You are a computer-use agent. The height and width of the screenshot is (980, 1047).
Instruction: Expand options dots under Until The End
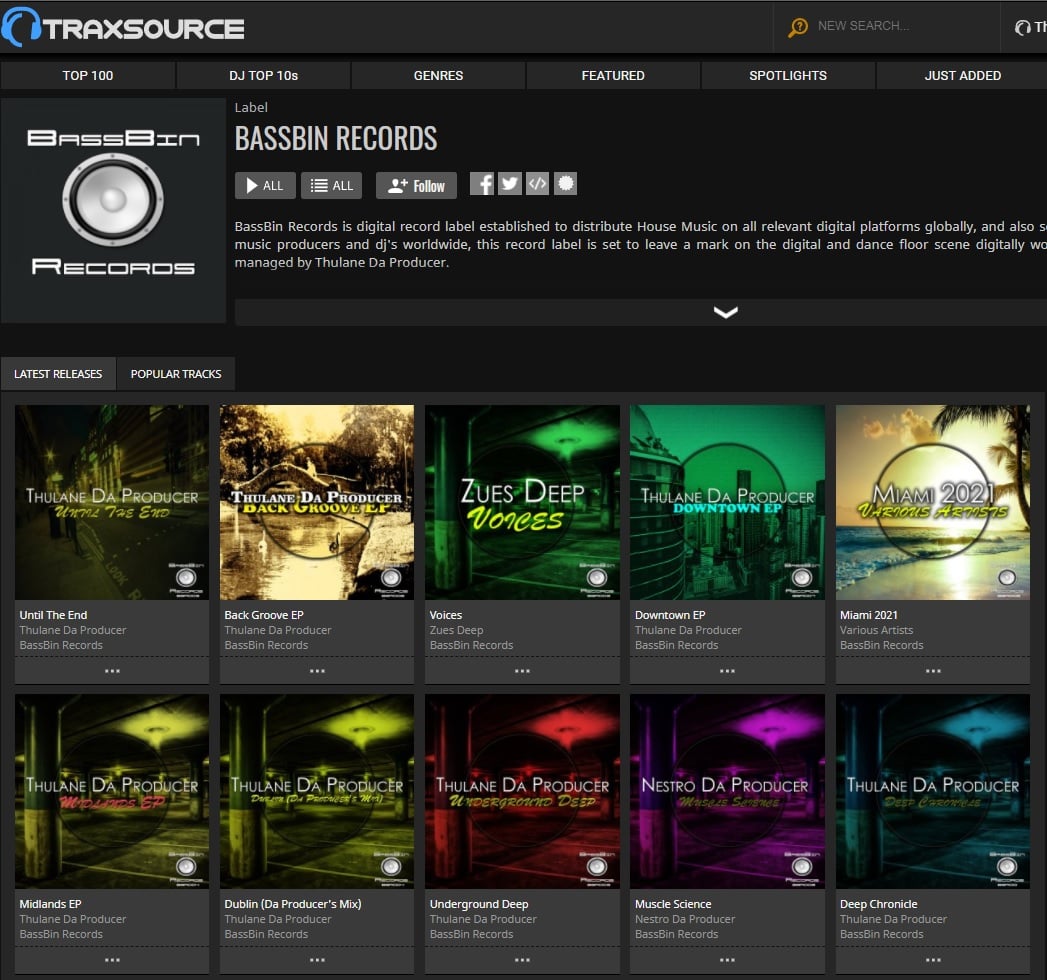tap(112, 671)
